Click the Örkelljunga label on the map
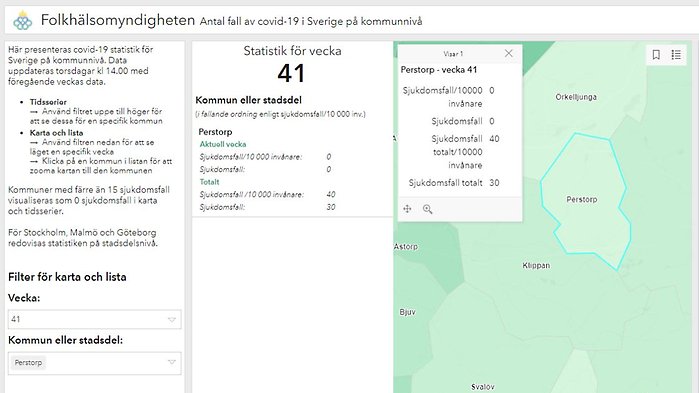The width and height of the screenshot is (699, 393). click(x=576, y=97)
